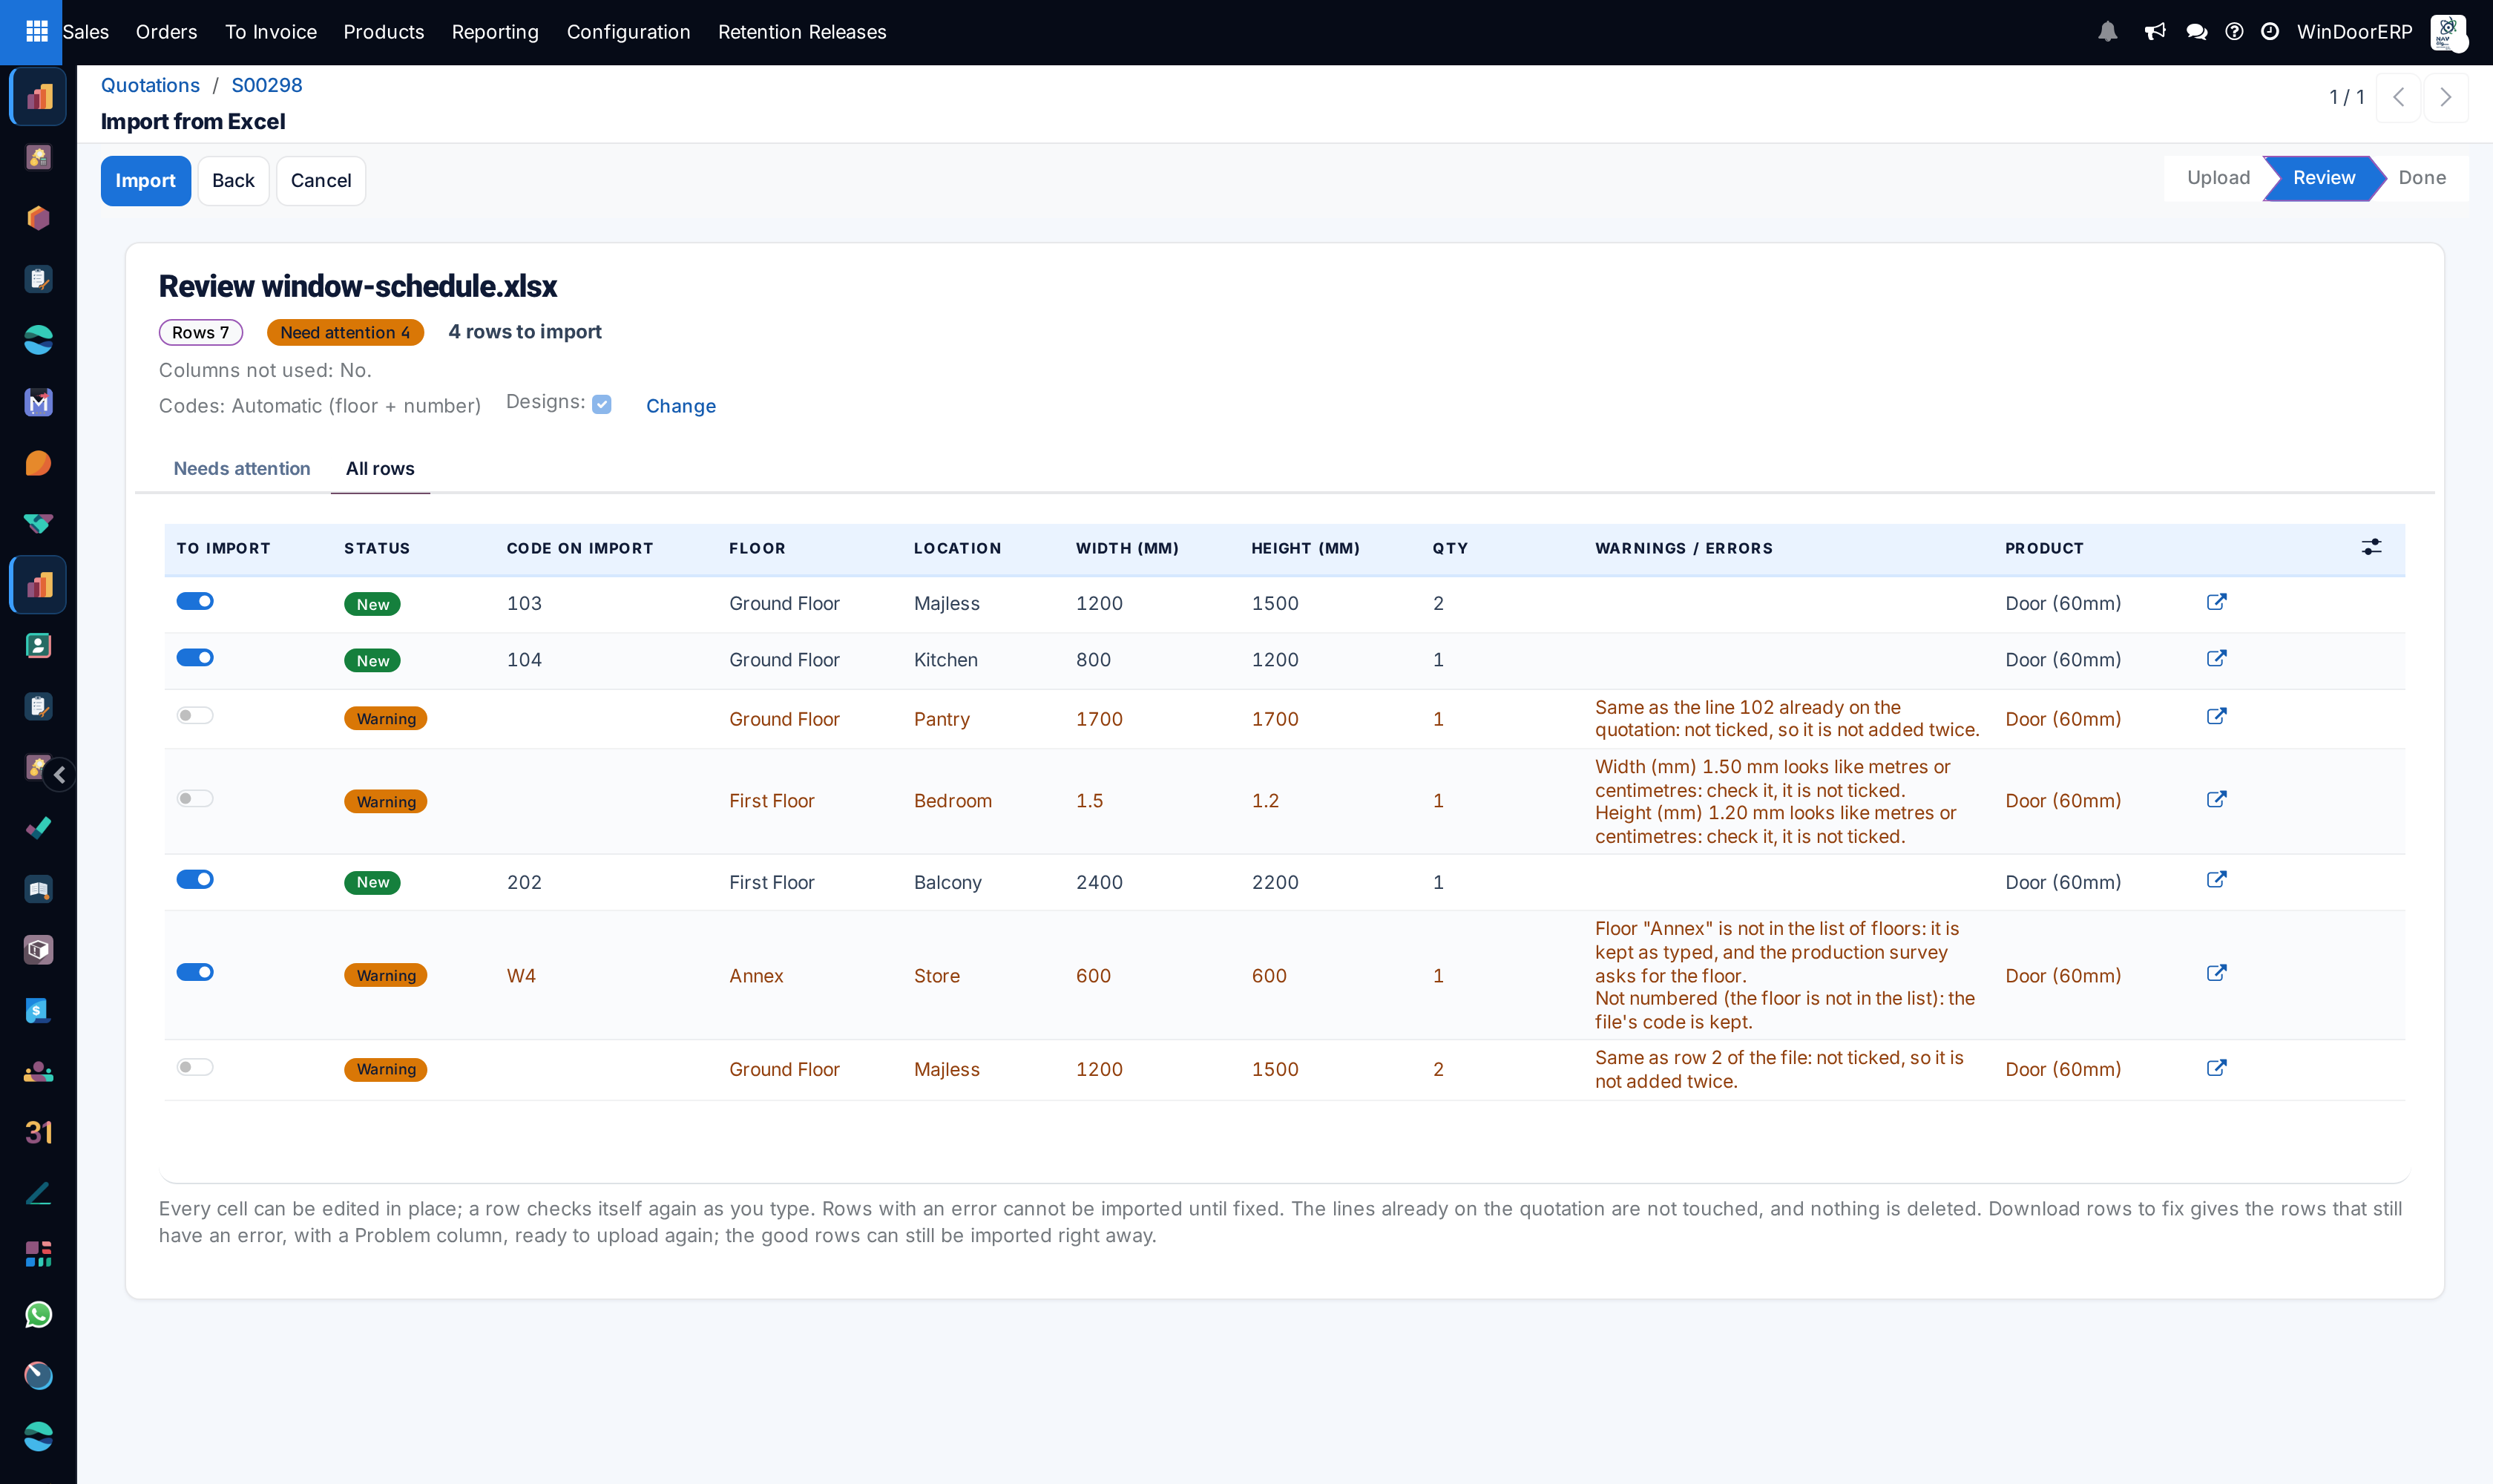Screen dimensions: 2493x1484
Task: Go to next record with pager arrow
Action: pyautogui.click(x=2446, y=97)
